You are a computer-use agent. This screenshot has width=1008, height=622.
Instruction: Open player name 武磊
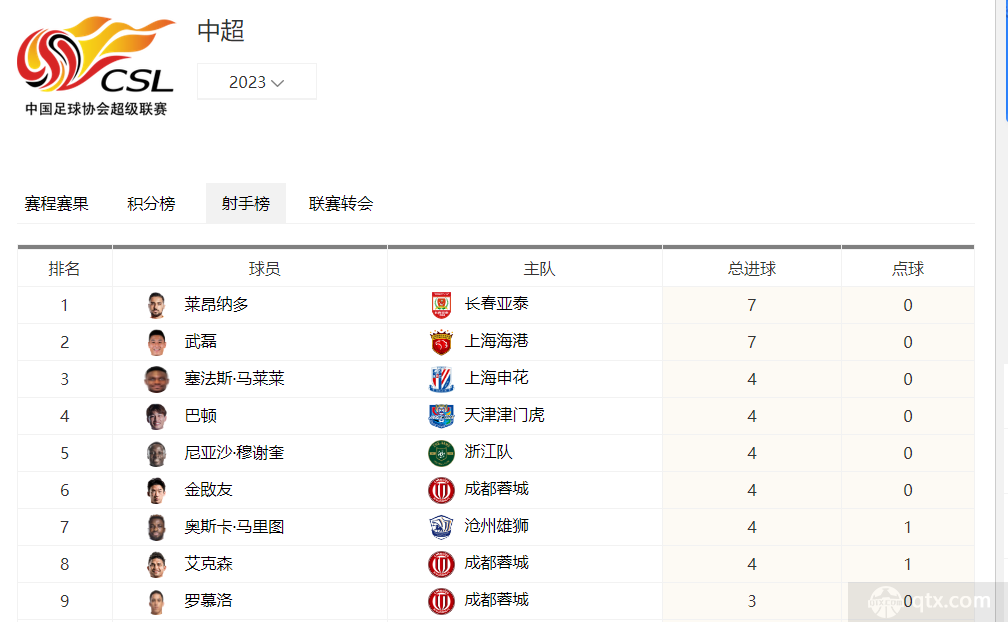coord(201,341)
